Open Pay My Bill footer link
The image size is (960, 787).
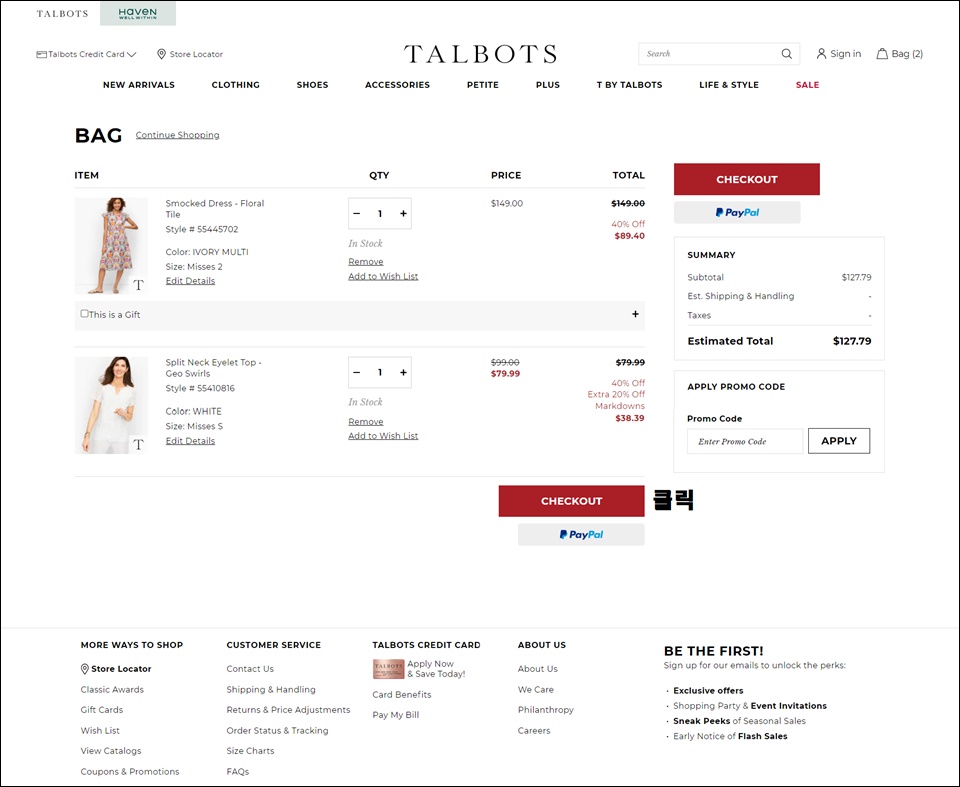(x=396, y=715)
